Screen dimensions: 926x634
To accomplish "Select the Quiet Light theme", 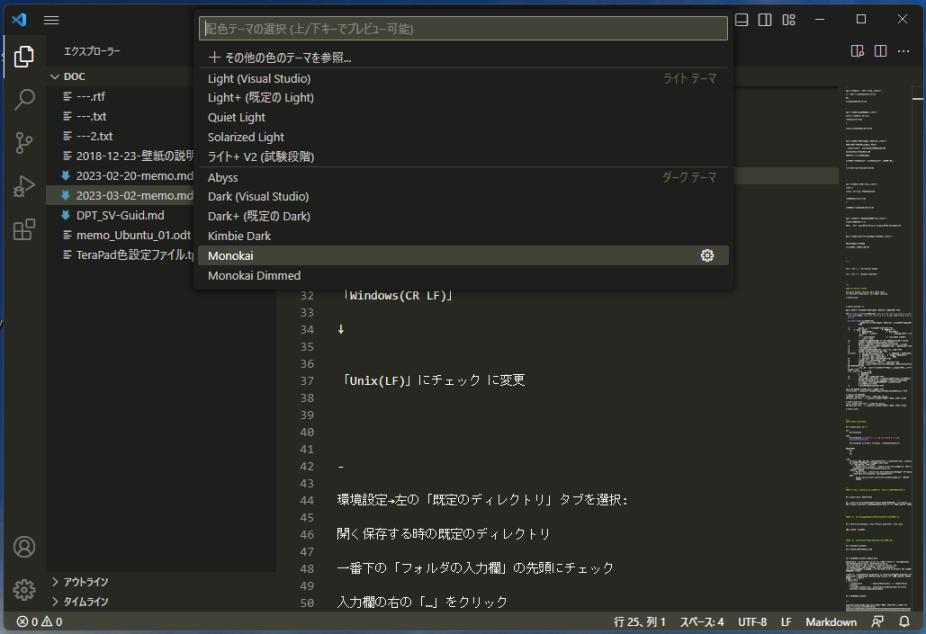I will pos(463,117).
